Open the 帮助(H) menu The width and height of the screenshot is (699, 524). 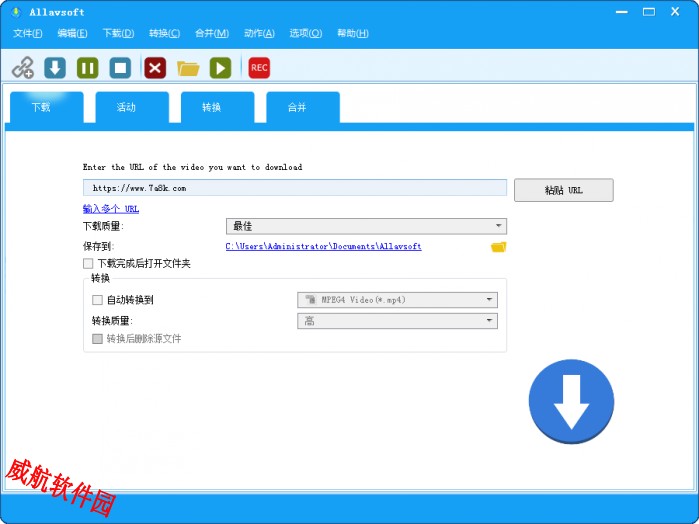[x=353, y=33]
